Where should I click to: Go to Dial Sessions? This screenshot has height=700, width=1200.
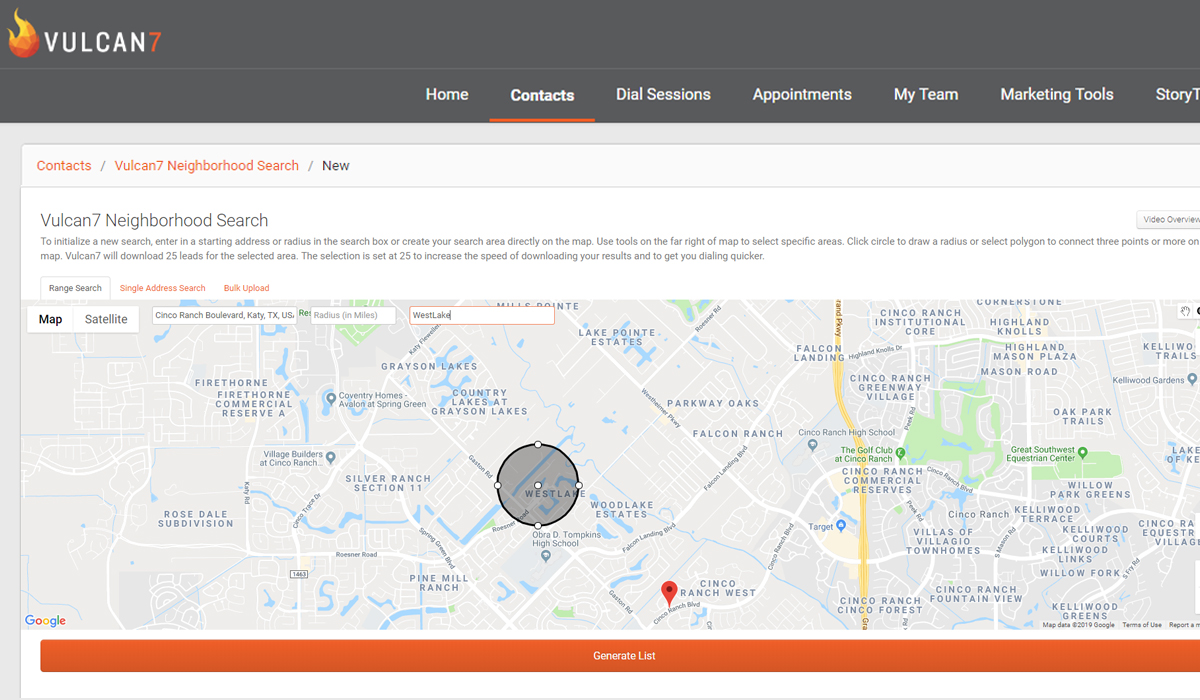click(x=663, y=95)
